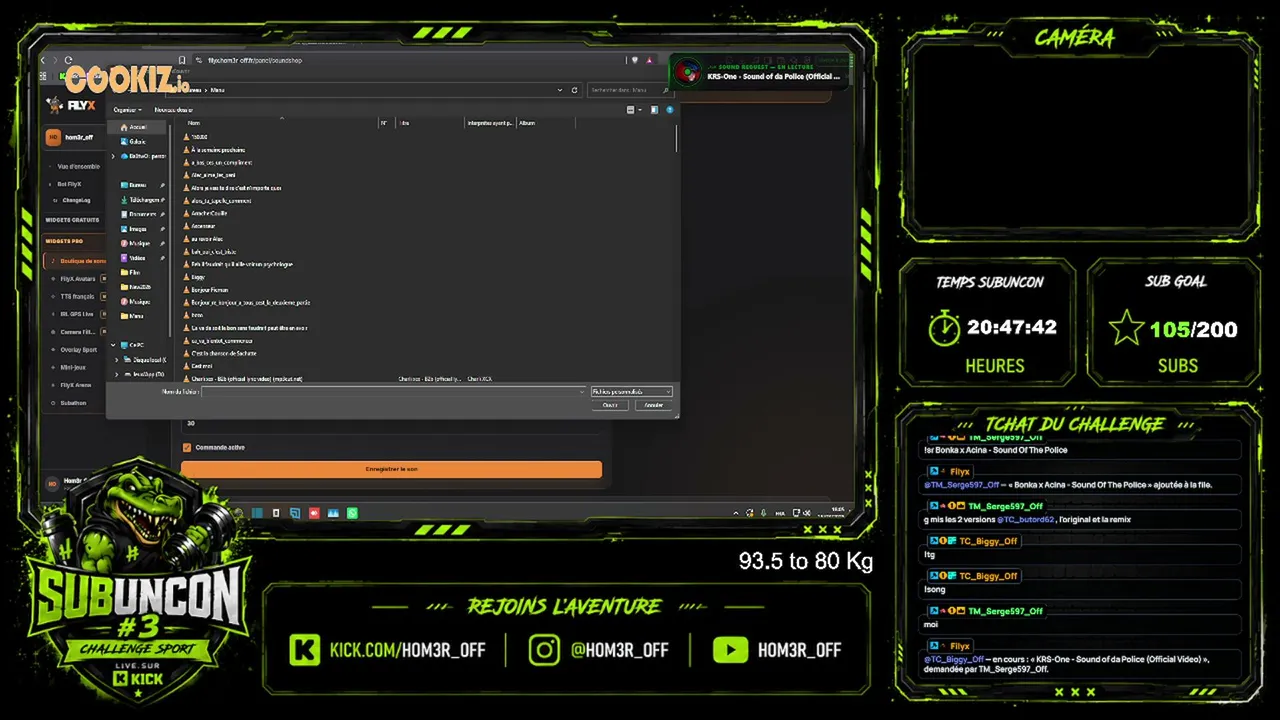
Task: Open Bot FlyX in the sidebar
Action: click(69, 184)
